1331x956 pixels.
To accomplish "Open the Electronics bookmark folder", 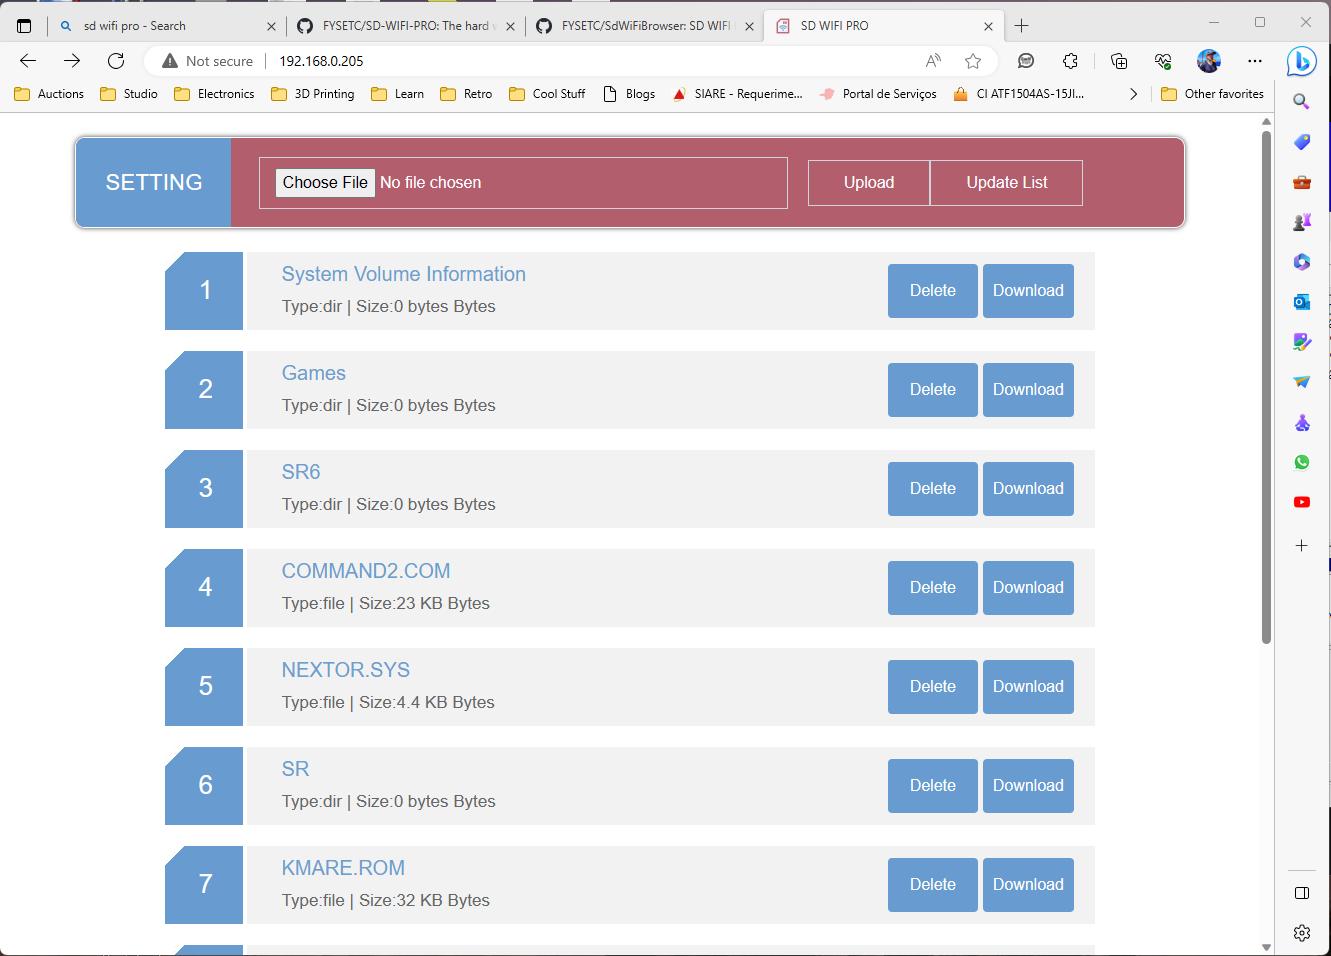I will 214,94.
